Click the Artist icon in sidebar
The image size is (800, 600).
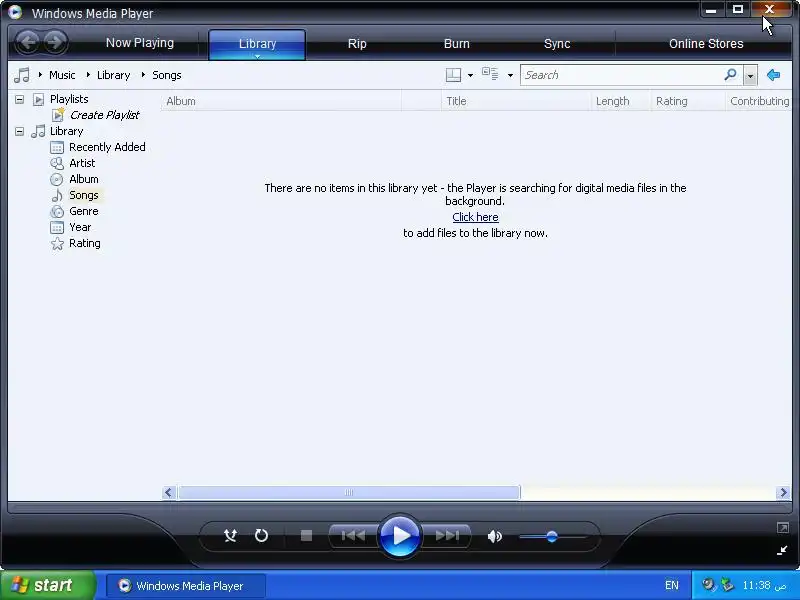point(57,163)
